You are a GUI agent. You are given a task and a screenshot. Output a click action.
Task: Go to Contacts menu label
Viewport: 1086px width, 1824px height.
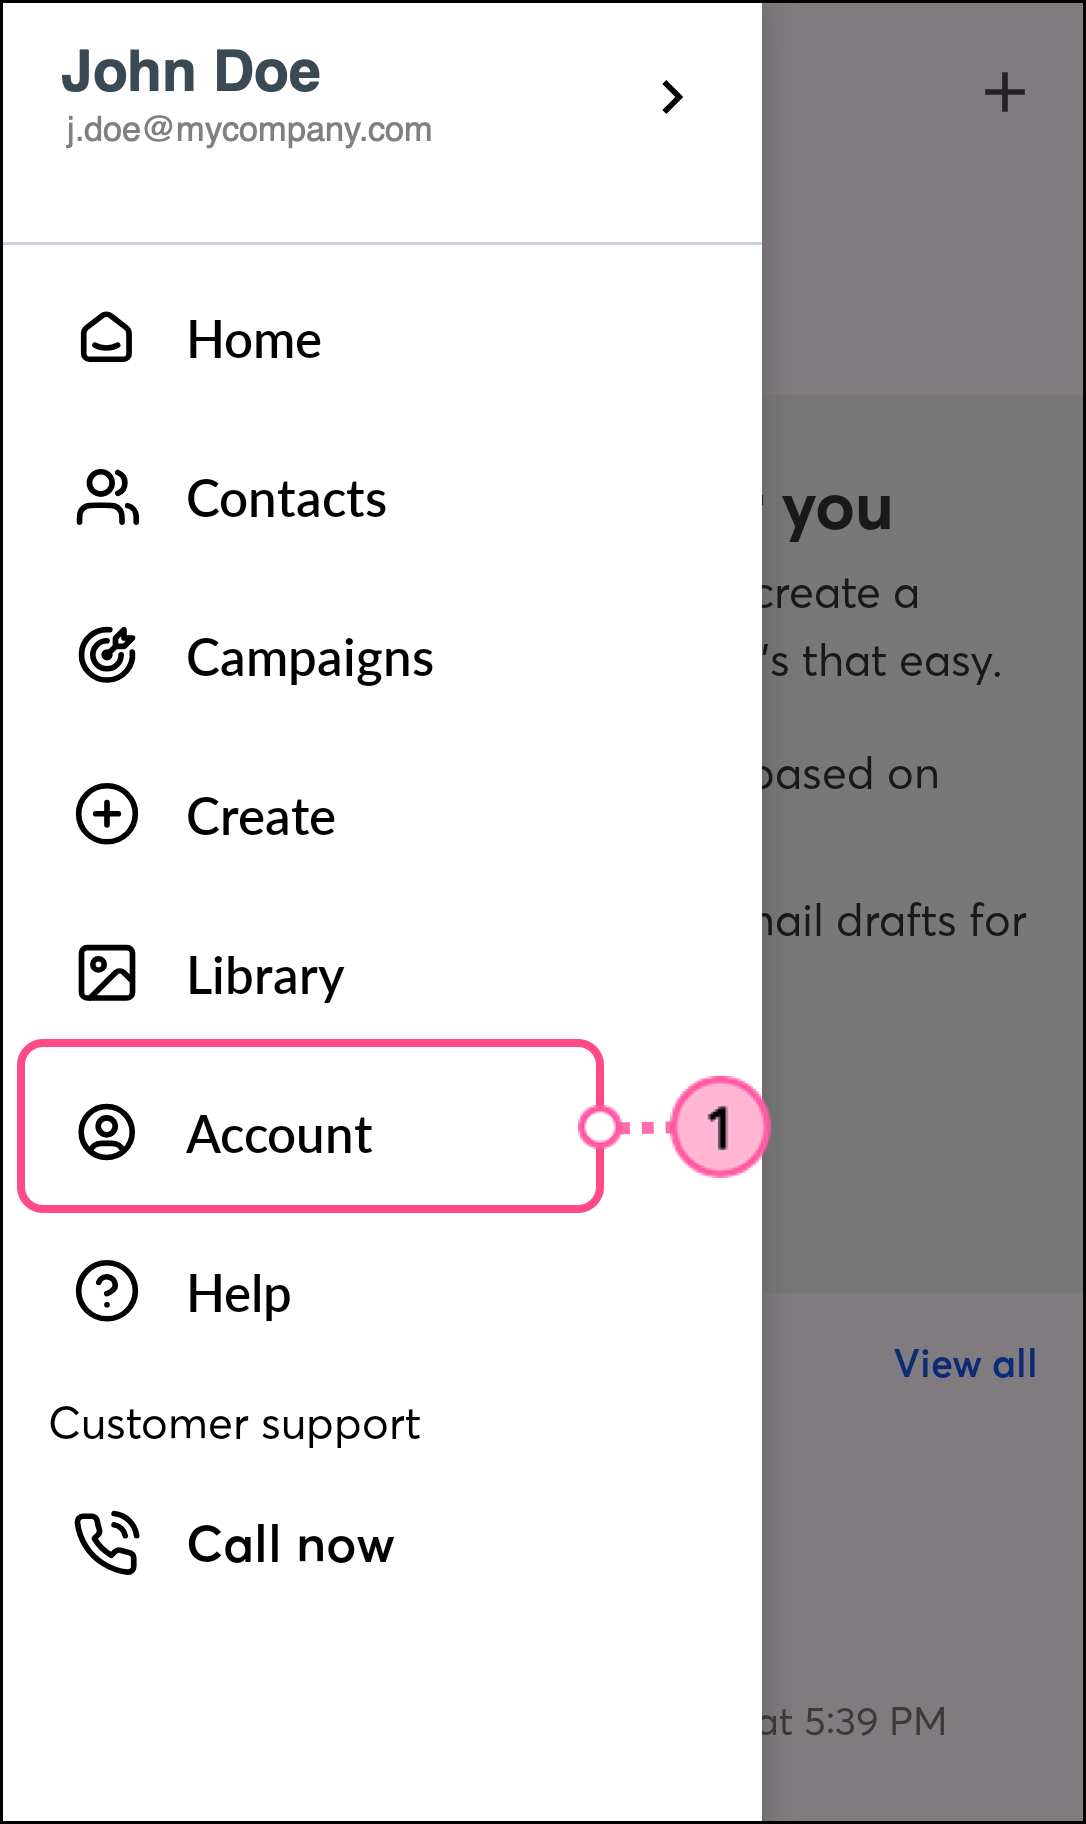[286, 499]
